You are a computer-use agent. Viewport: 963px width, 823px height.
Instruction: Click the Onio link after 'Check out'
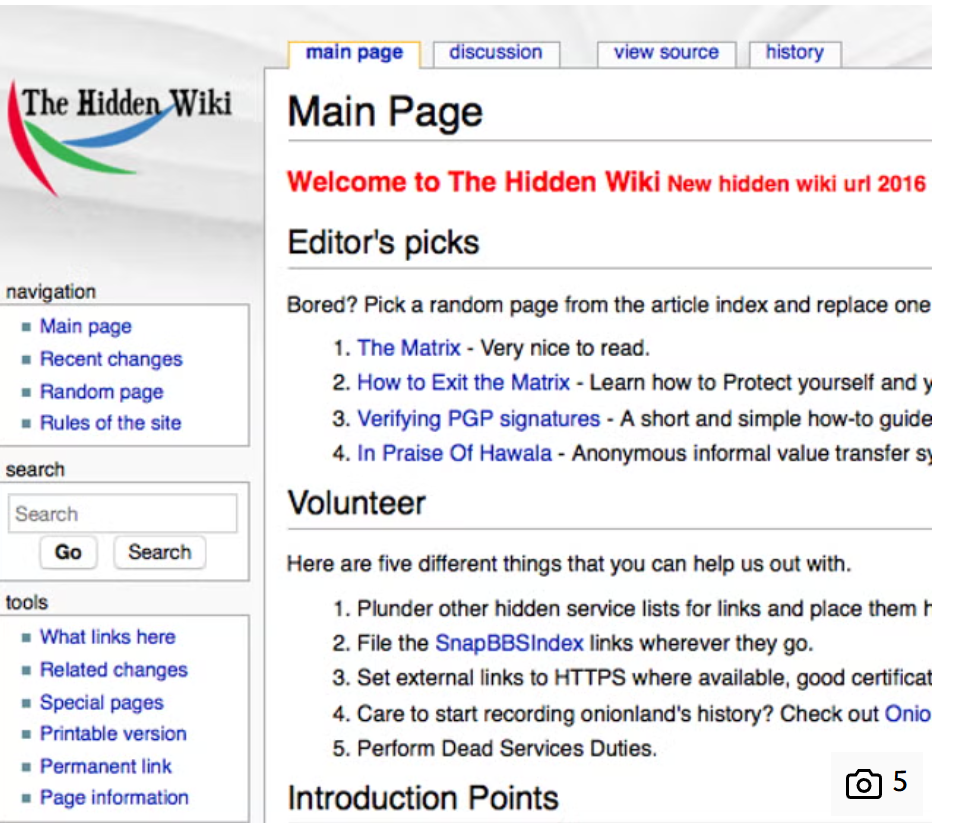tap(907, 714)
